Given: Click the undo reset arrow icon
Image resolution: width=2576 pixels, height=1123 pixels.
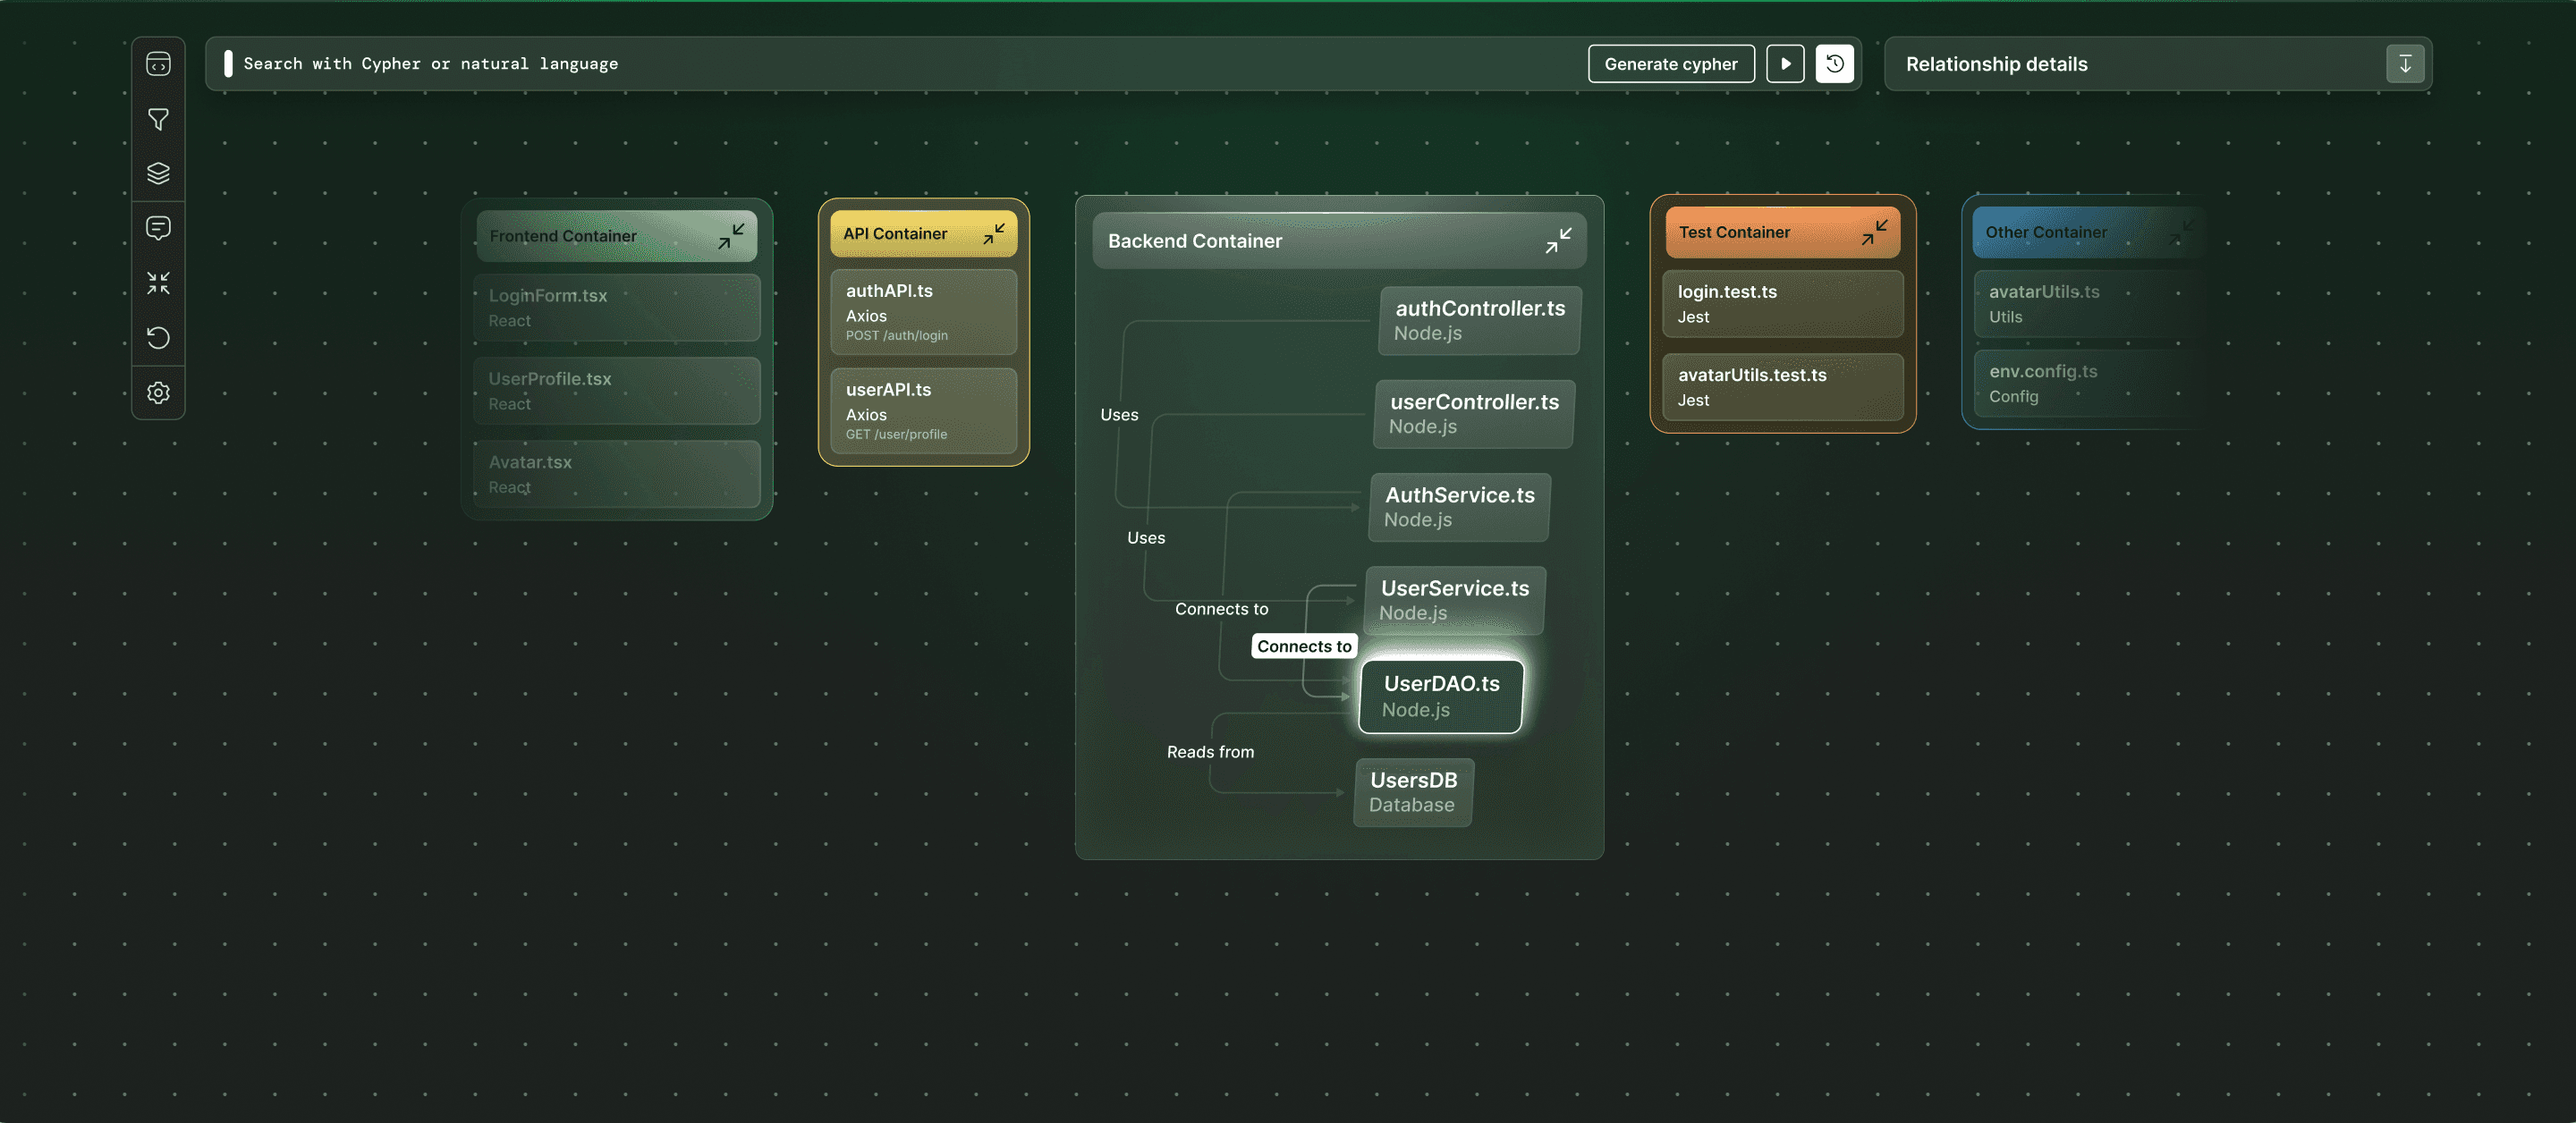Looking at the screenshot, I should coord(158,338).
